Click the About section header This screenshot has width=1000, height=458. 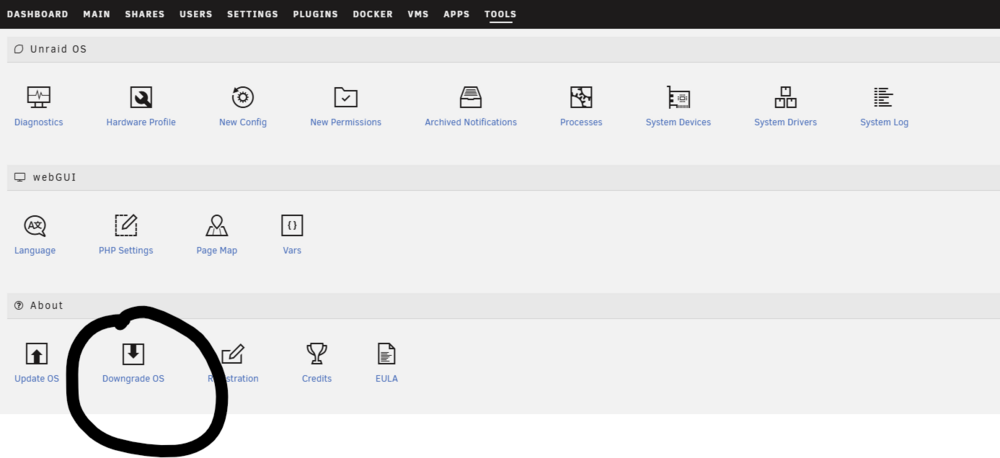[x=504, y=306]
